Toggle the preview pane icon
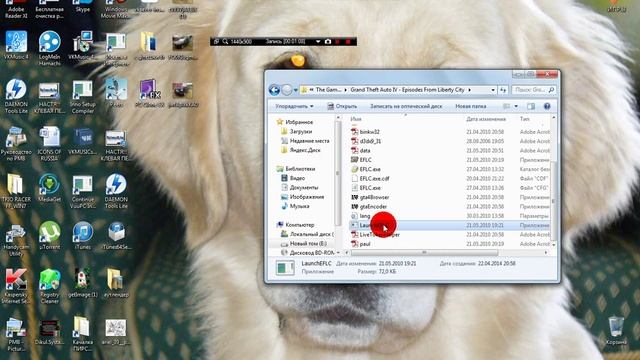Viewport: 640px width, 360px height. (531, 106)
